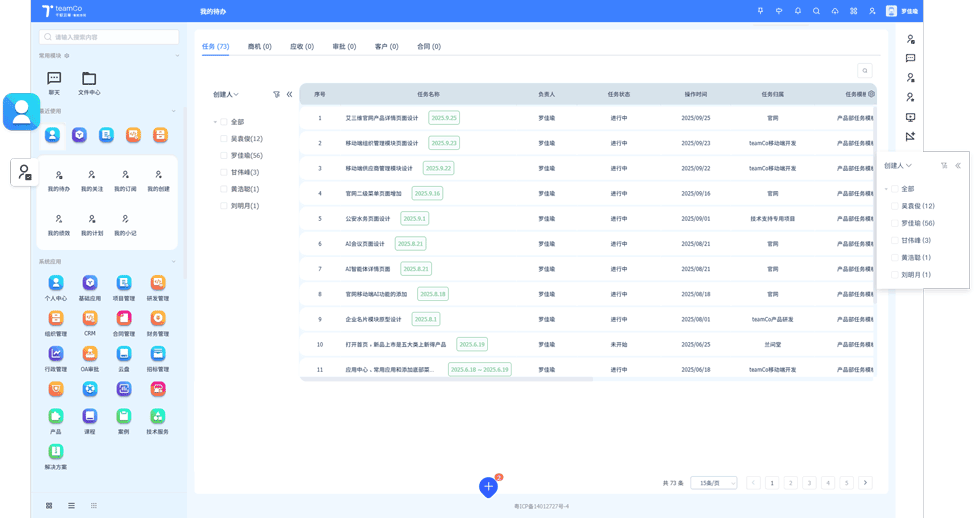Click the sidebar search input field
The image size is (975, 518).
pos(110,37)
